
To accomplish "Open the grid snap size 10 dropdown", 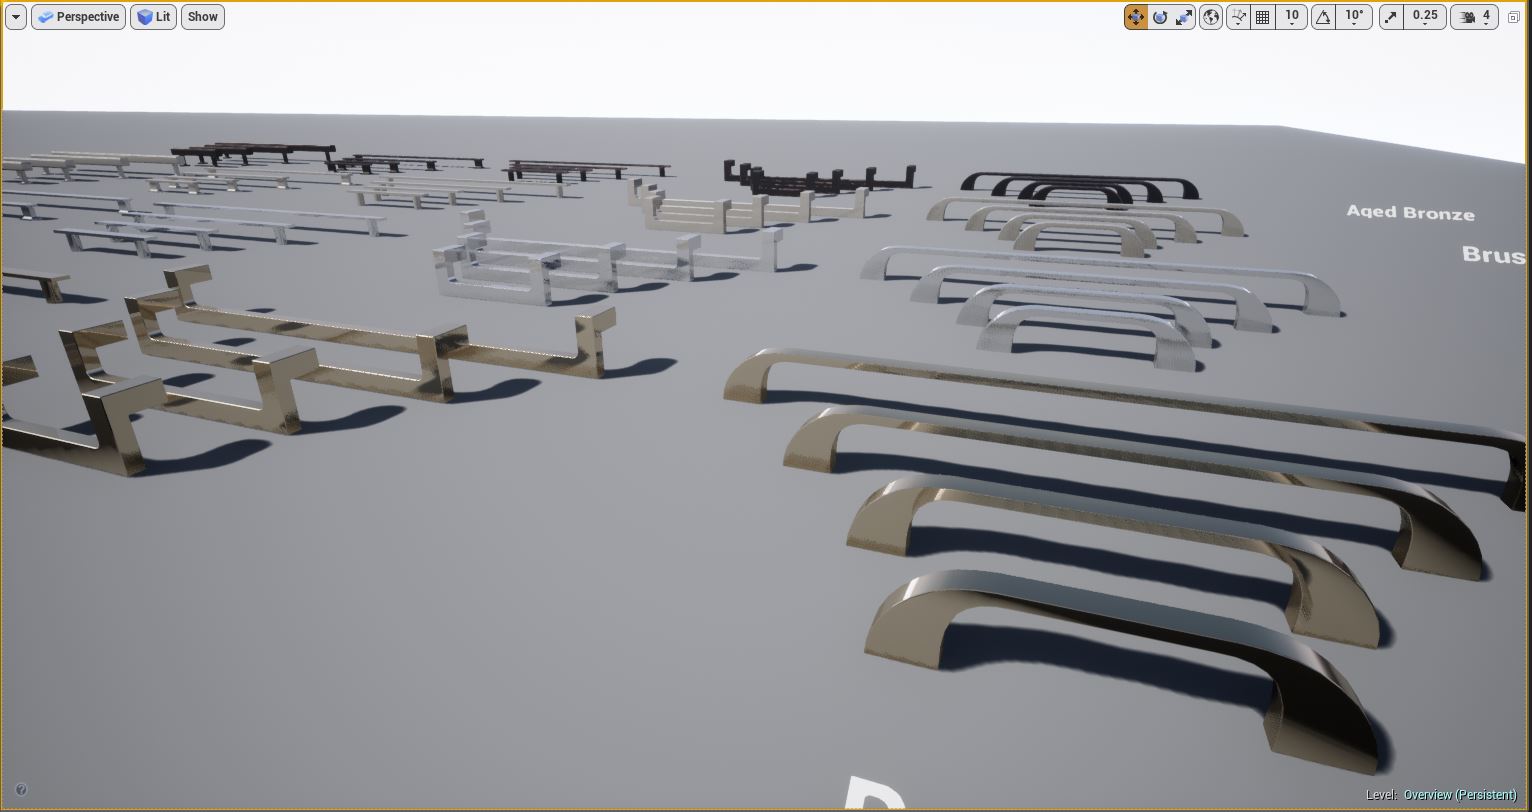I will click(1291, 17).
